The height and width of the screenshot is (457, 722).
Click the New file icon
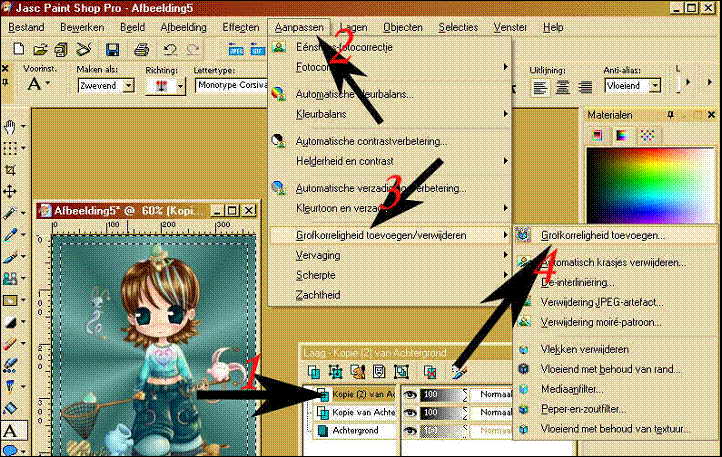(x=18, y=49)
